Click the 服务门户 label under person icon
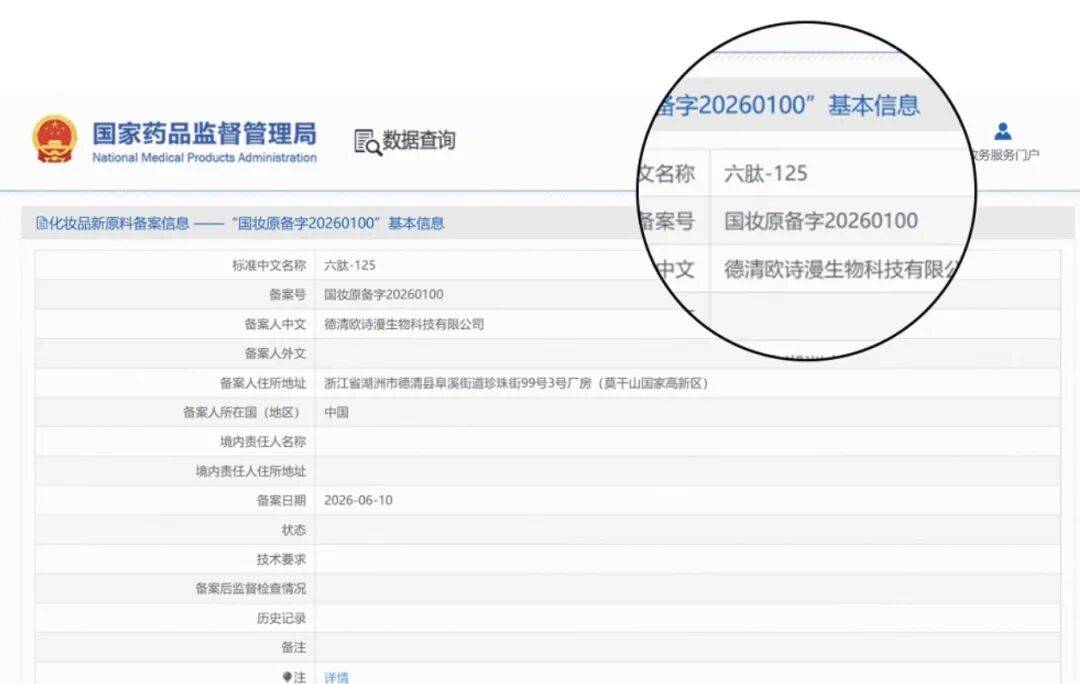The width and height of the screenshot is (1080, 684). tap(1005, 155)
